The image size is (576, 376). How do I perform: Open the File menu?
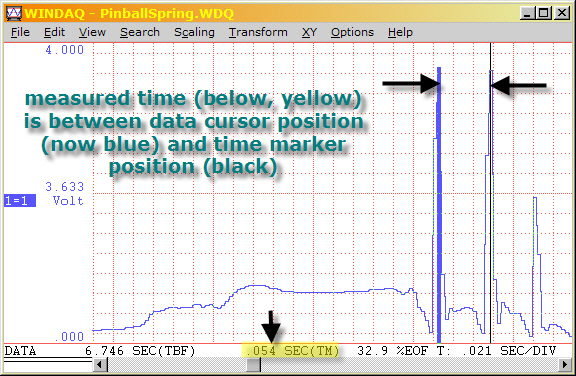click(20, 32)
